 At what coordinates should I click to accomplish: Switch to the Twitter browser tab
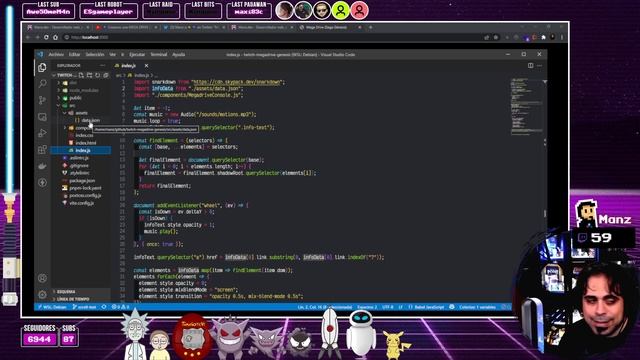[x=195, y=27]
